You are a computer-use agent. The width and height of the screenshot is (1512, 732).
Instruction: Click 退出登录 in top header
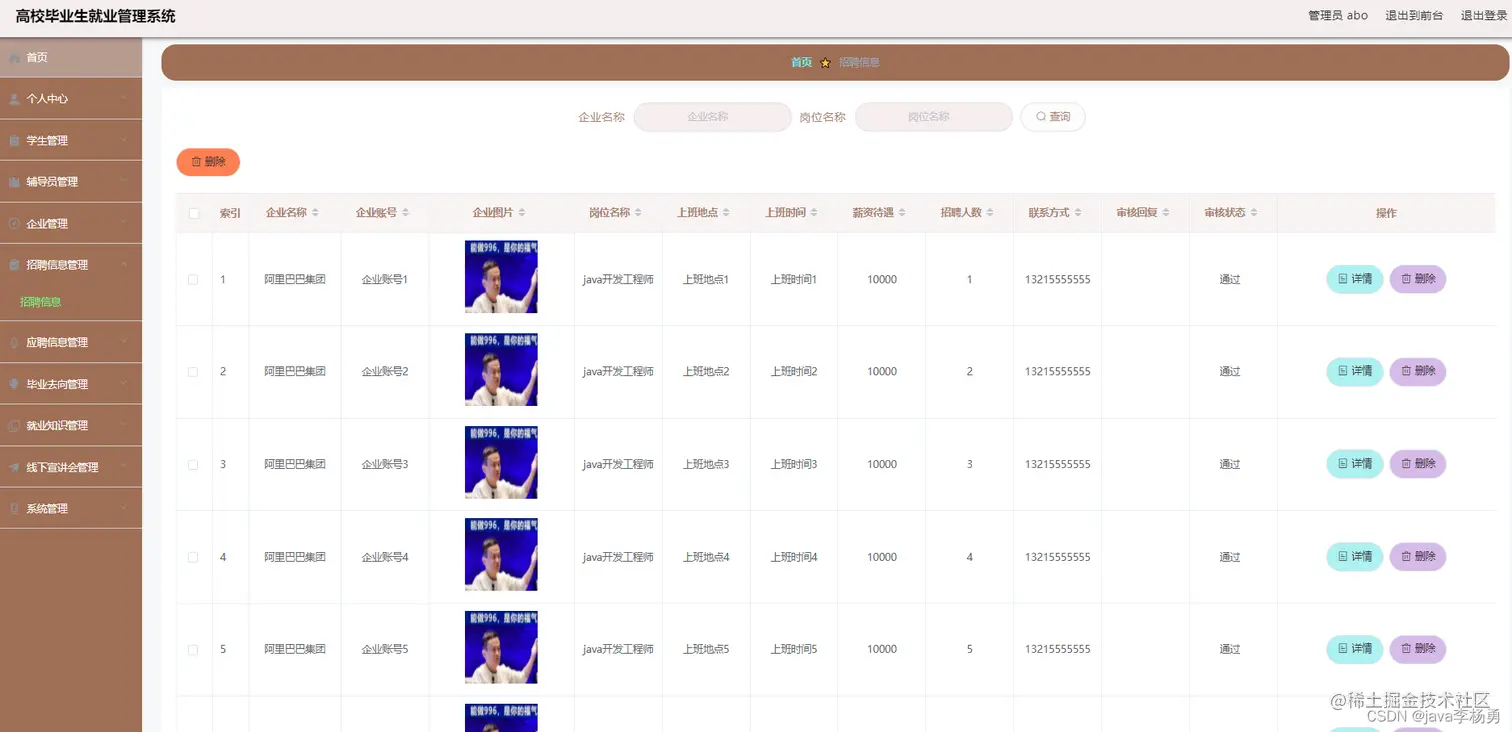click(1484, 15)
